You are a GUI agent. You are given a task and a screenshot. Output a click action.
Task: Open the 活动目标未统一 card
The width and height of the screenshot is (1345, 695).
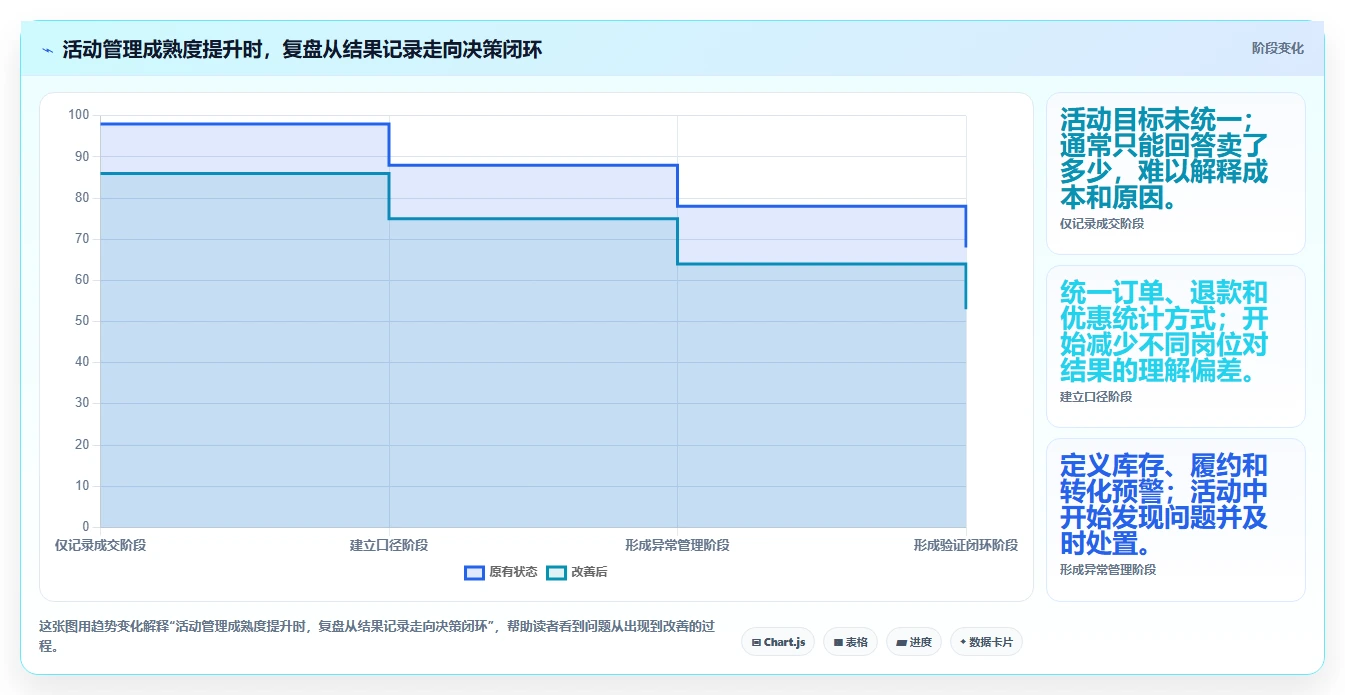click(1175, 173)
